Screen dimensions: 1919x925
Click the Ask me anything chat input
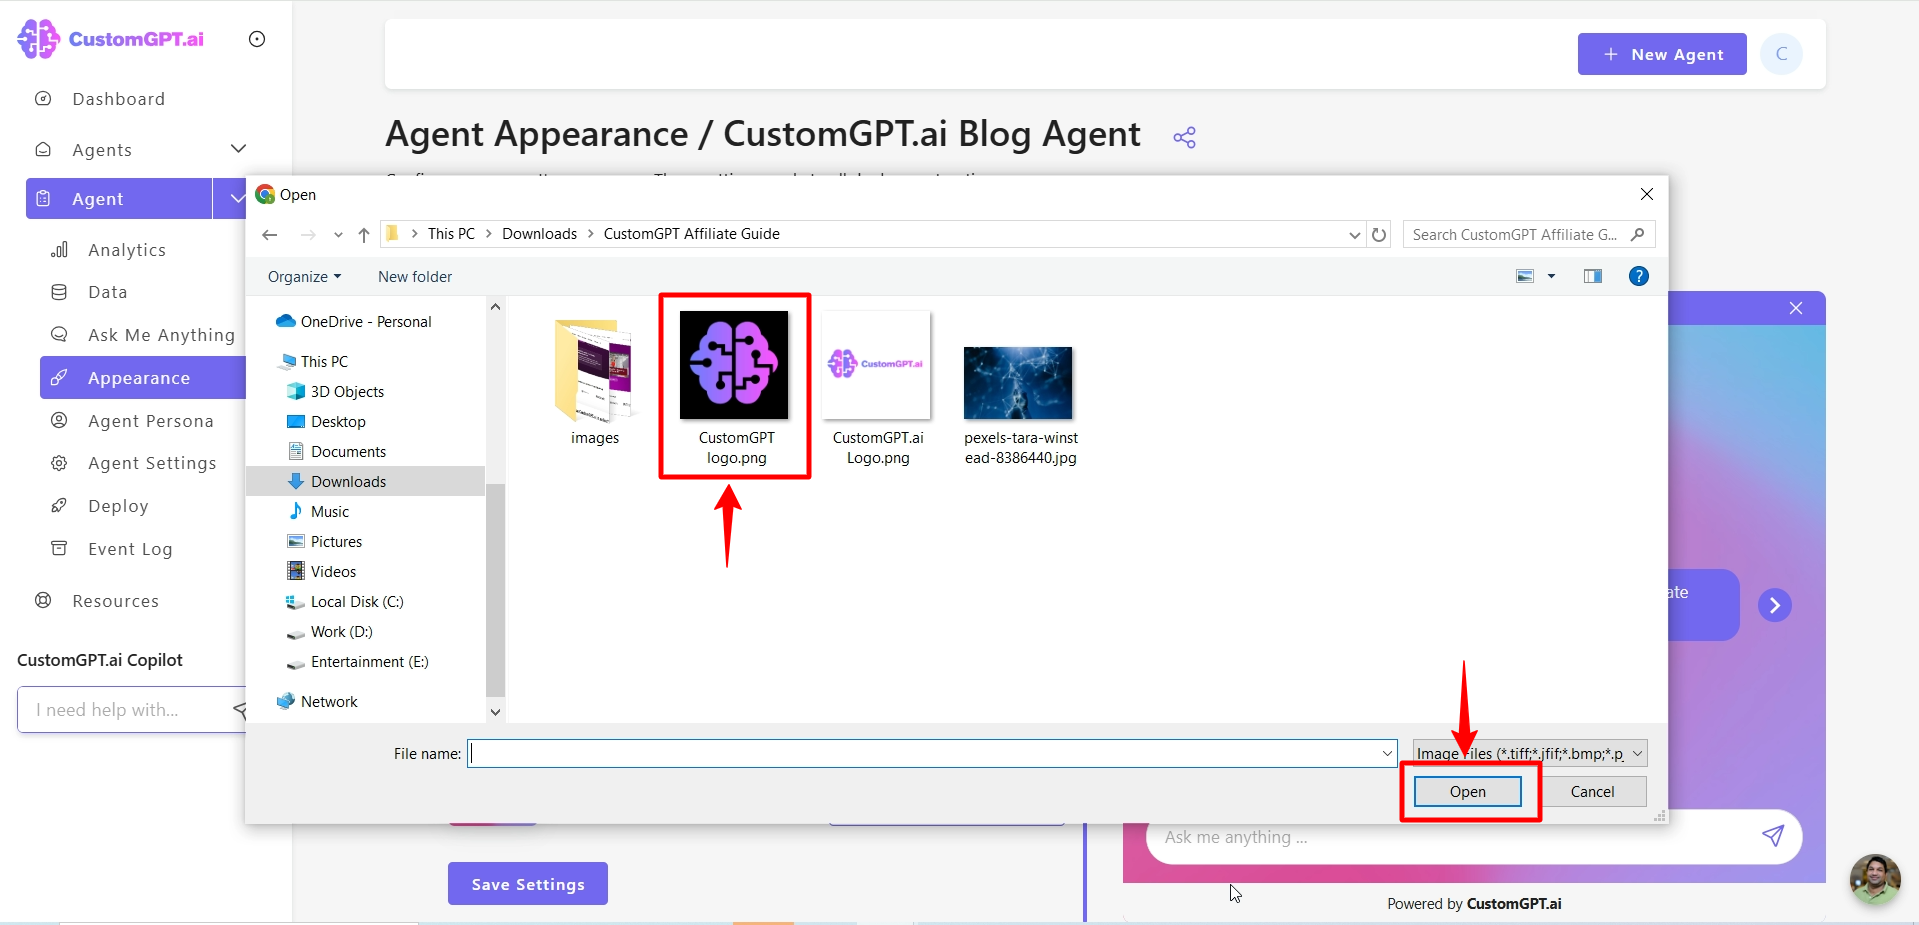(x=1450, y=838)
